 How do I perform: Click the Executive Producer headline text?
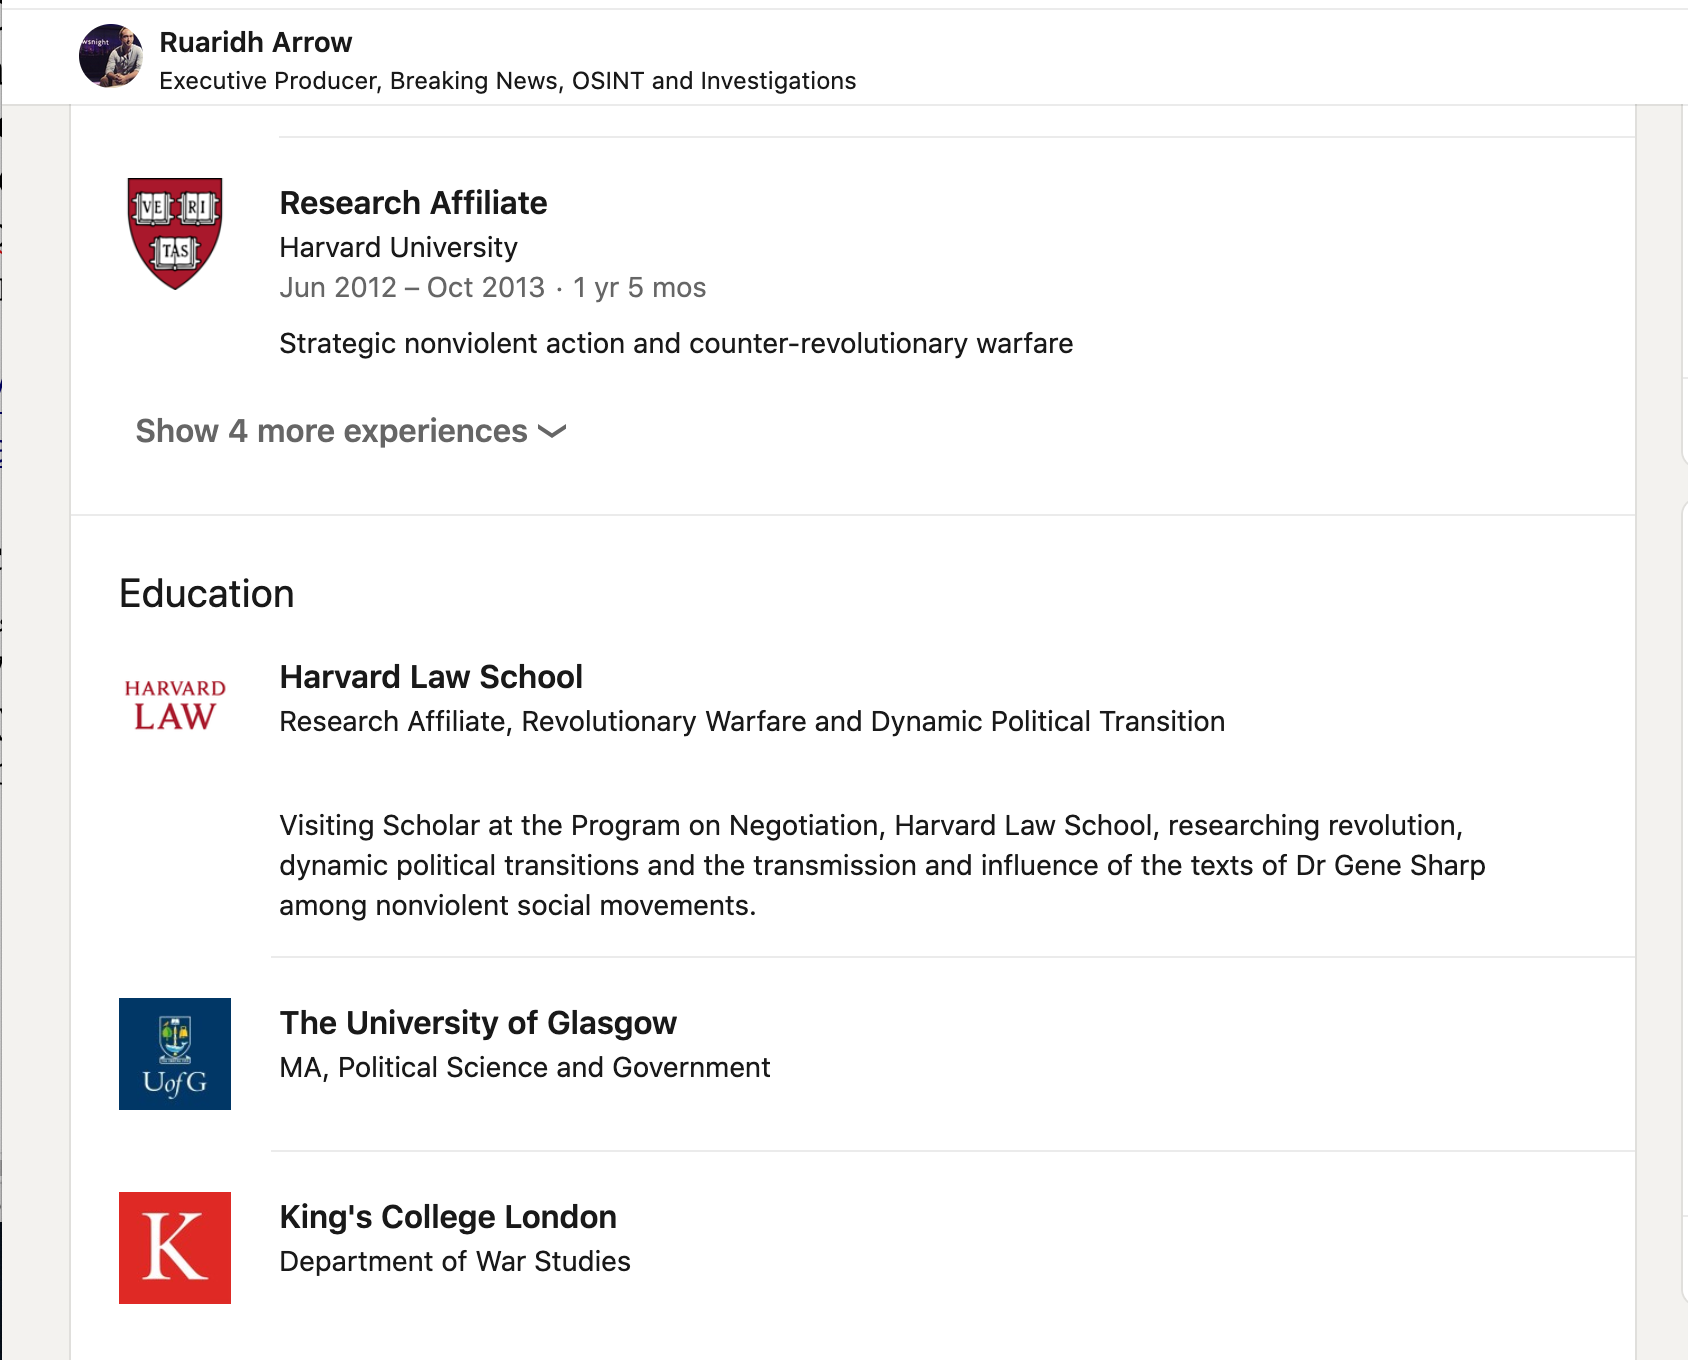[507, 81]
